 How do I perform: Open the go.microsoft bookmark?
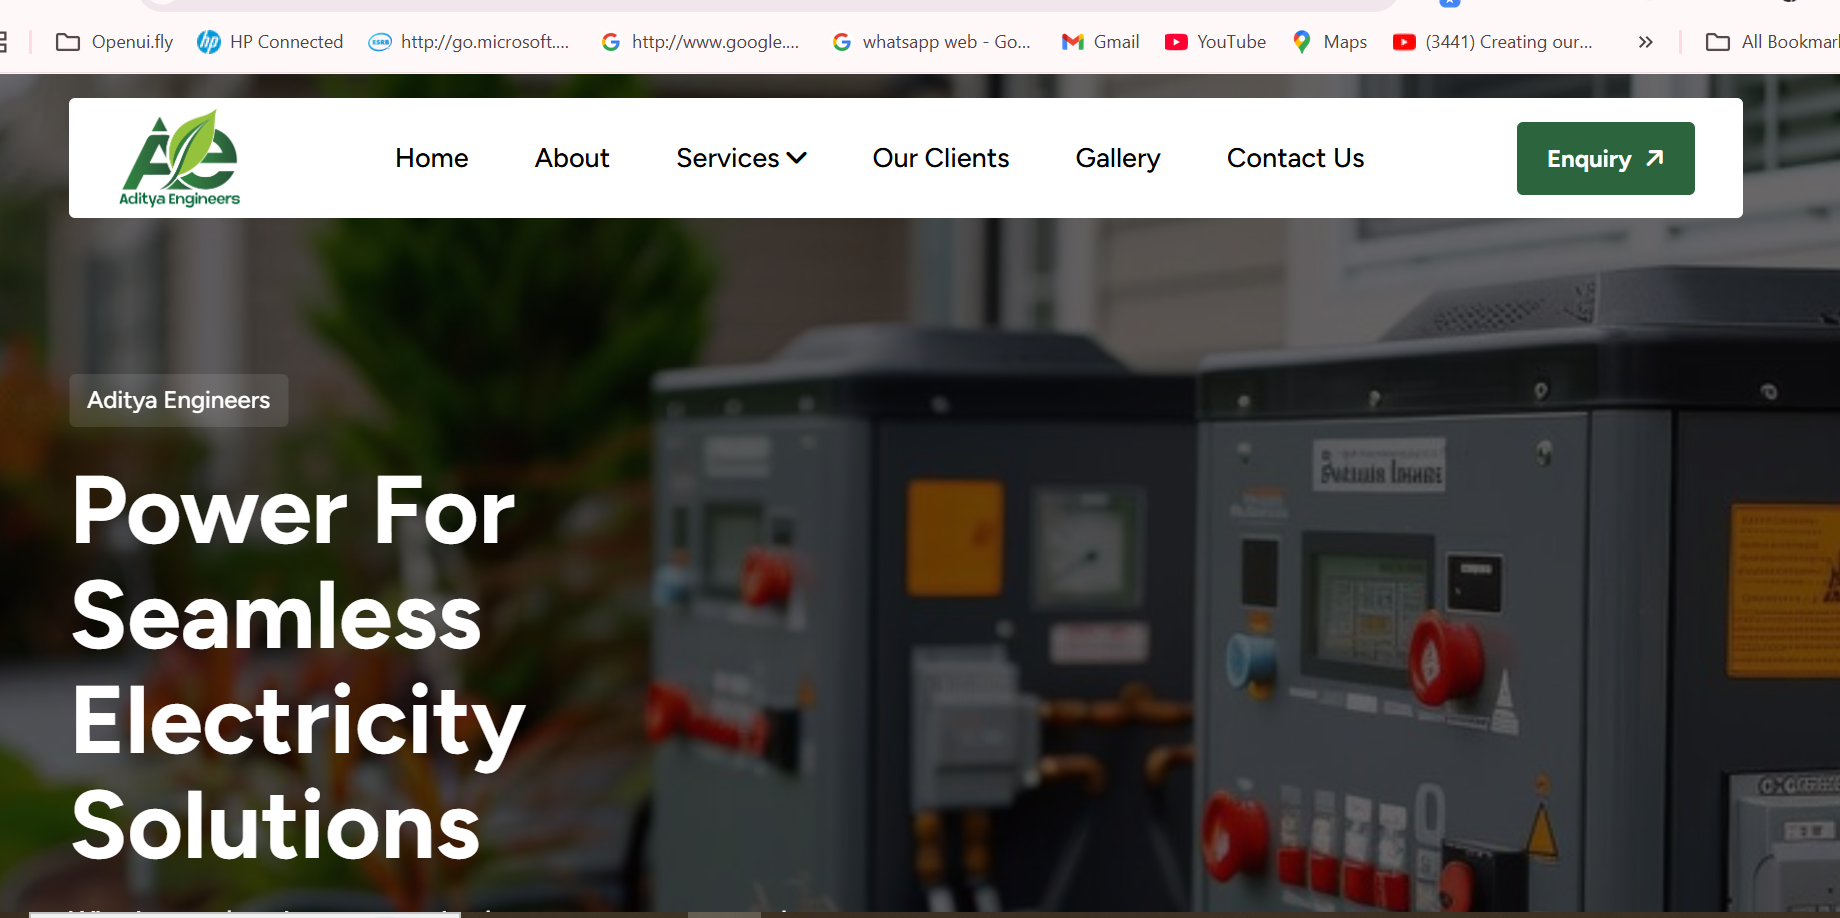[469, 42]
